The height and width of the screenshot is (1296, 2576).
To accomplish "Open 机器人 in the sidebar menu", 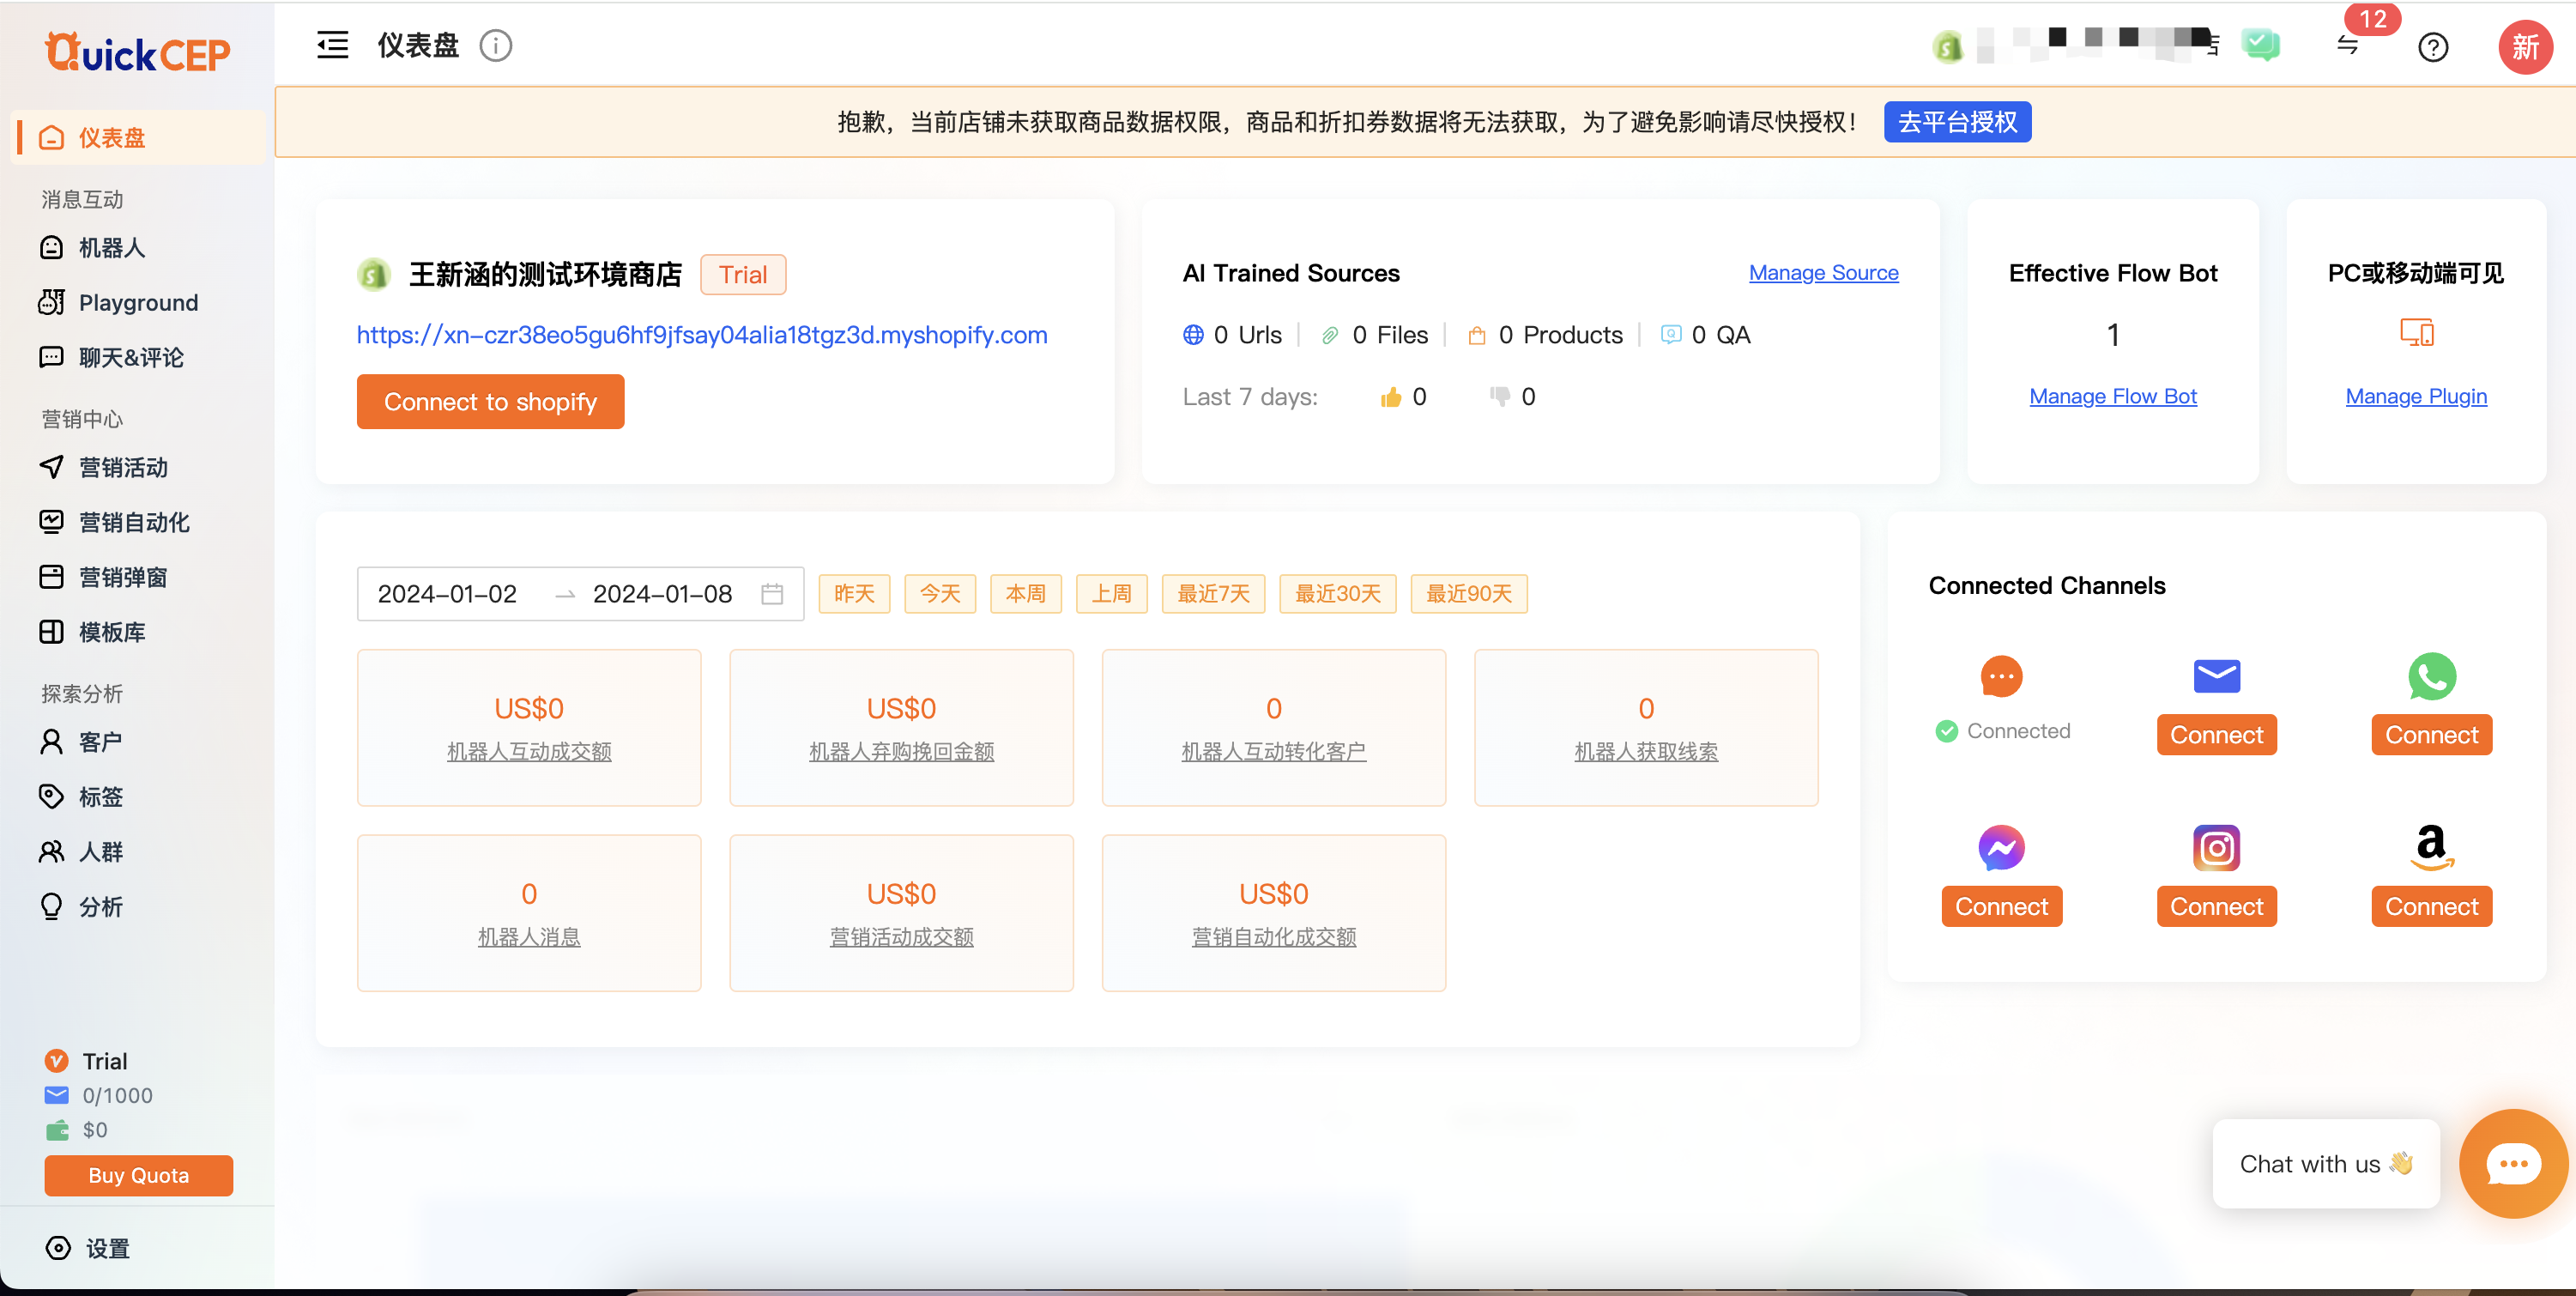I will [112, 247].
